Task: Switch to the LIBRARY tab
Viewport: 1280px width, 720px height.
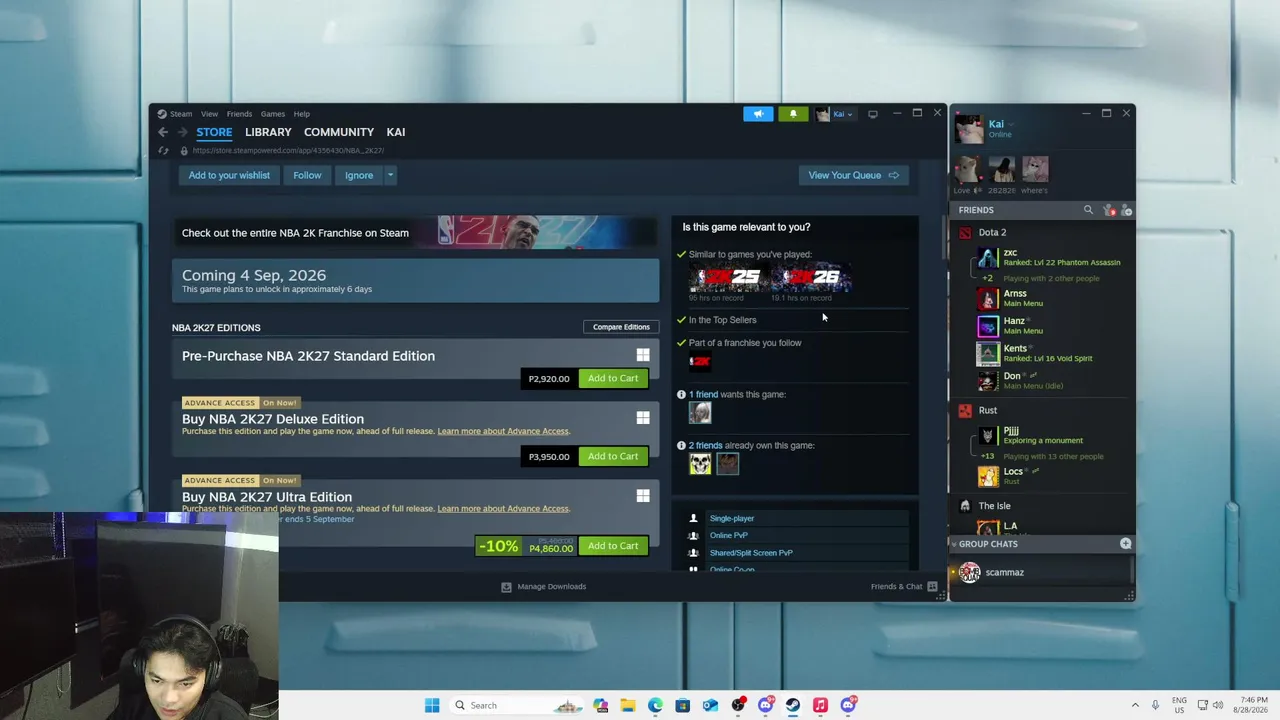Action: coord(268,132)
